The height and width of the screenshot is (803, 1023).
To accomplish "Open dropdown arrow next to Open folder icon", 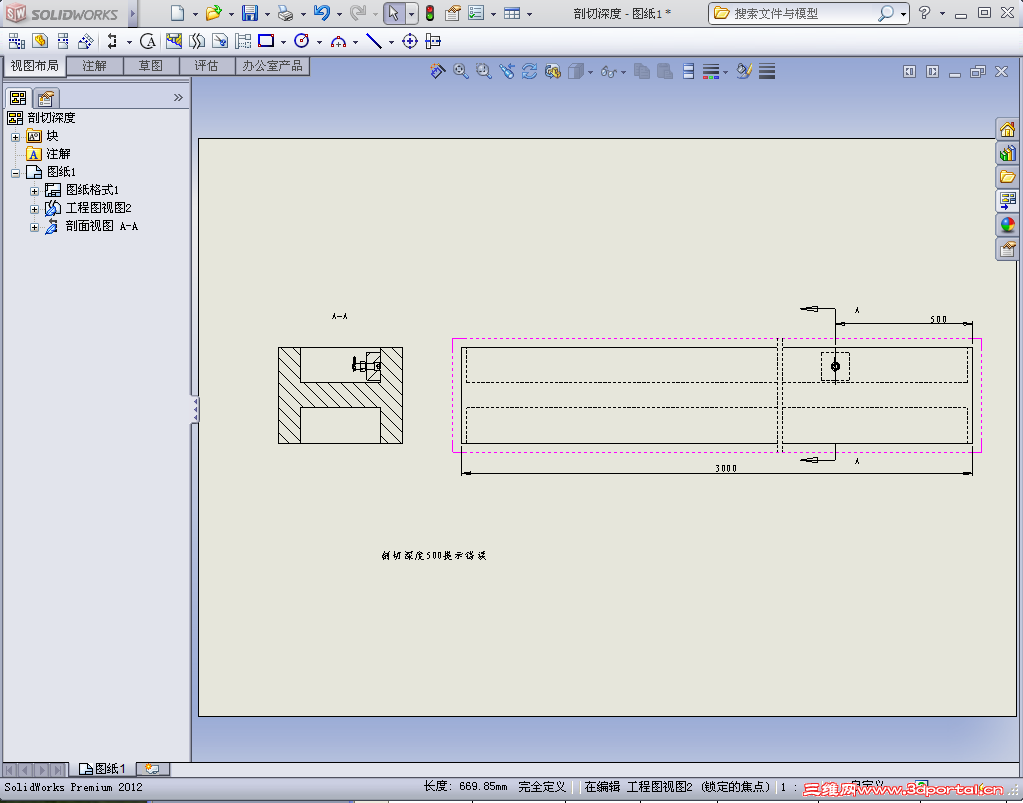I will [231, 14].
